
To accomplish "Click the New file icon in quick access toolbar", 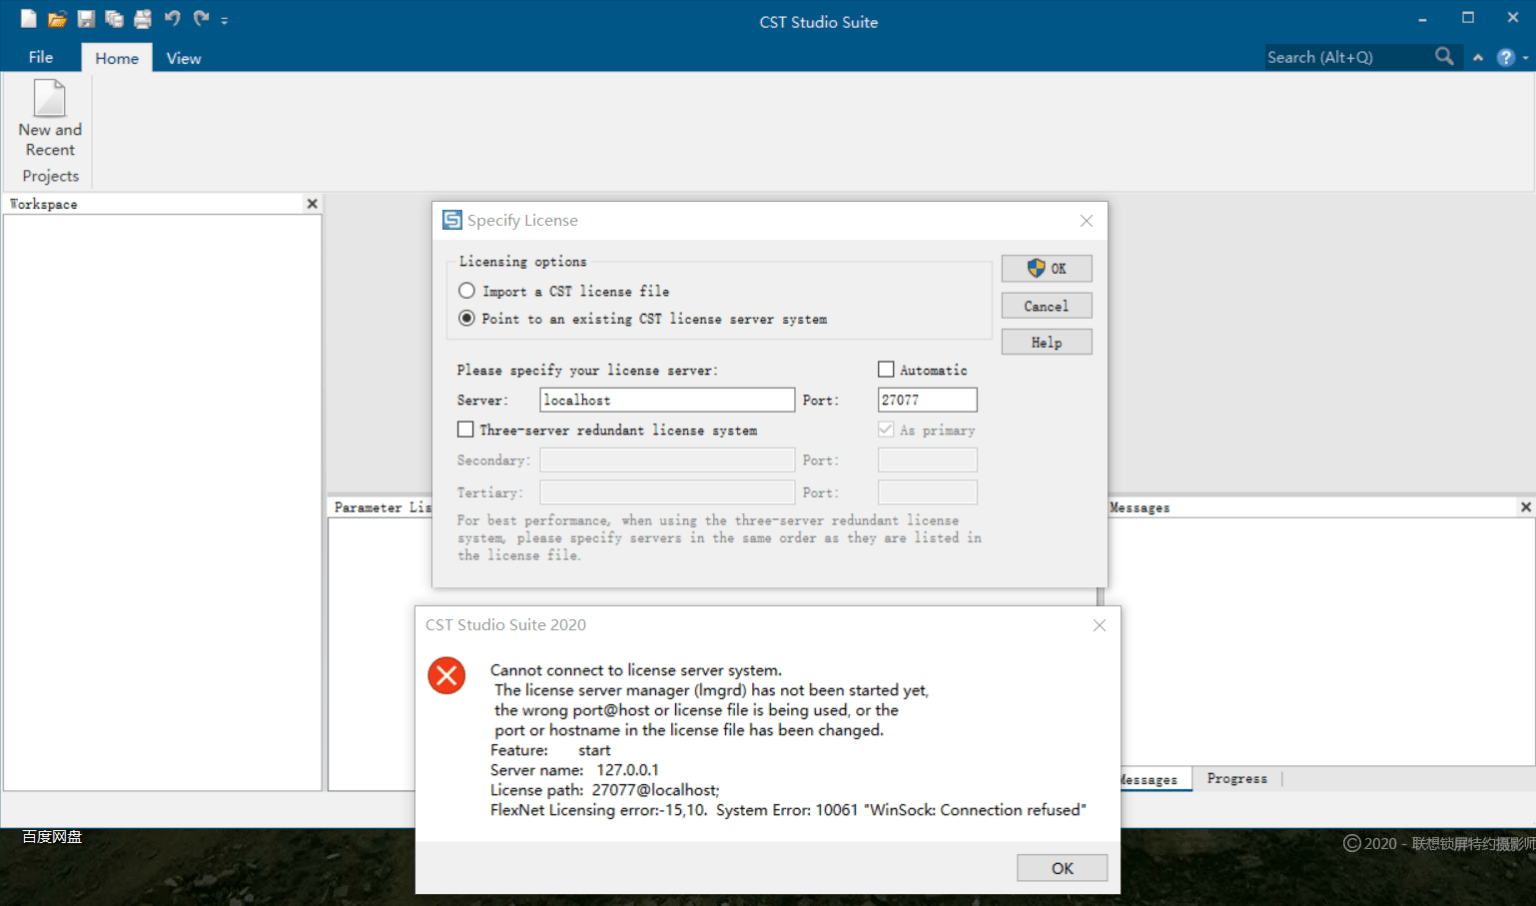I will point(28,19).
